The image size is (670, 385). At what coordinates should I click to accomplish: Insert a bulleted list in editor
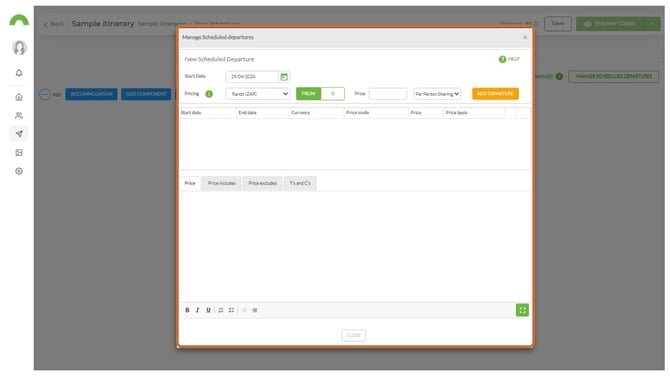(231, 310)
